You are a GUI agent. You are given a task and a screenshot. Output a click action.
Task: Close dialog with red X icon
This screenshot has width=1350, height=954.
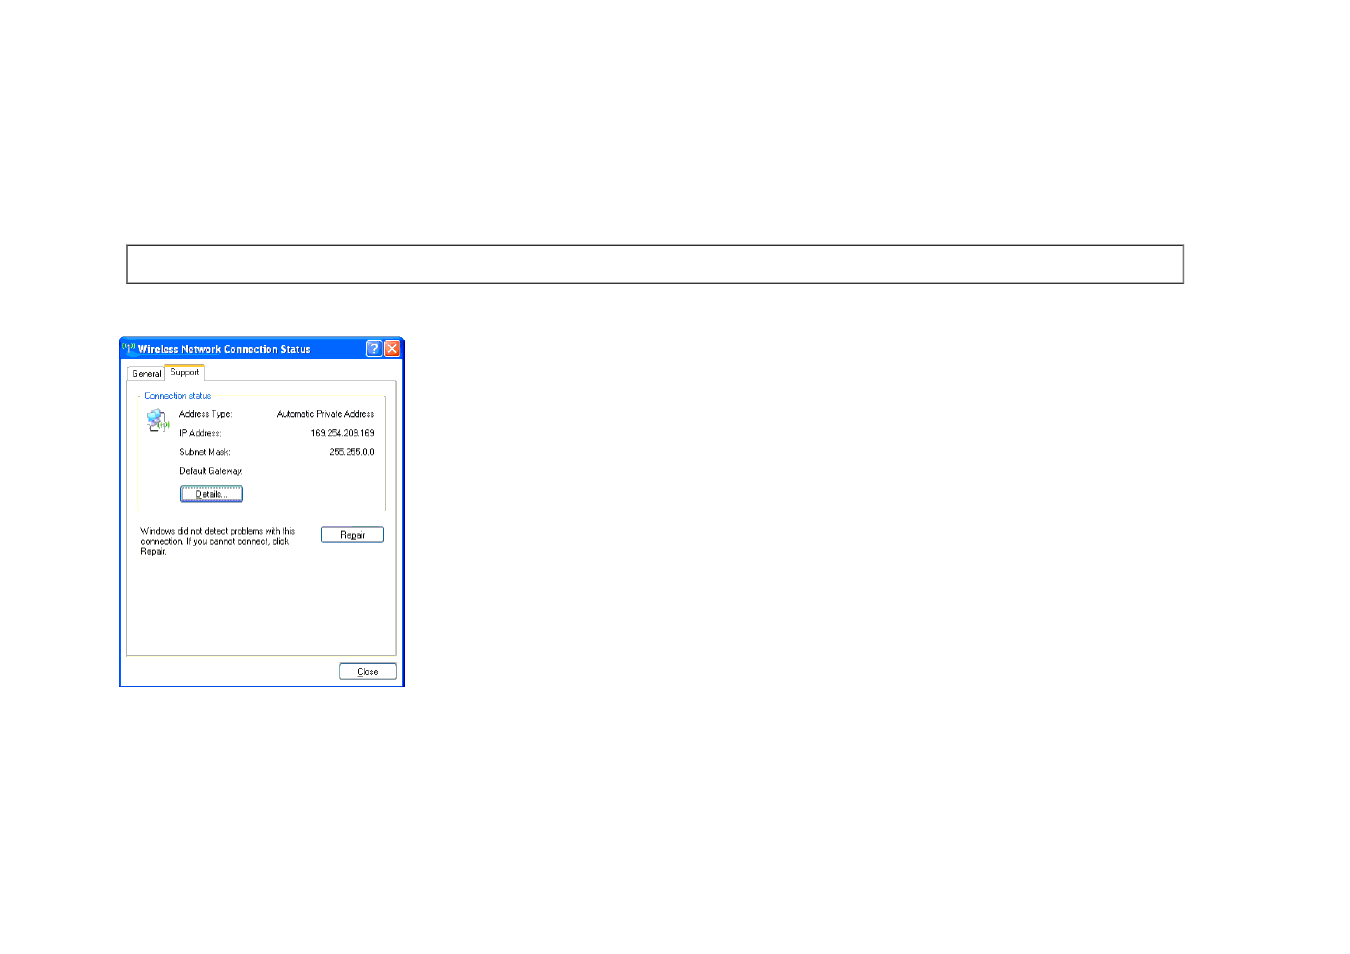coord(392,348)
